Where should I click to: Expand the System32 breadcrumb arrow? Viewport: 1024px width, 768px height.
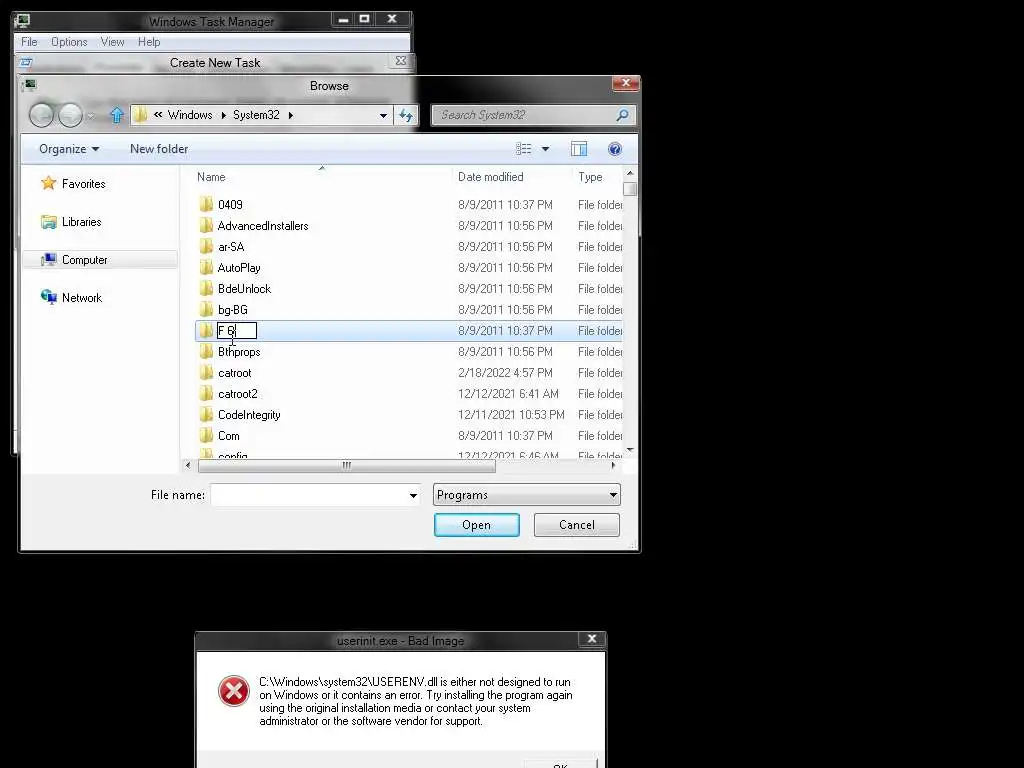291,116
